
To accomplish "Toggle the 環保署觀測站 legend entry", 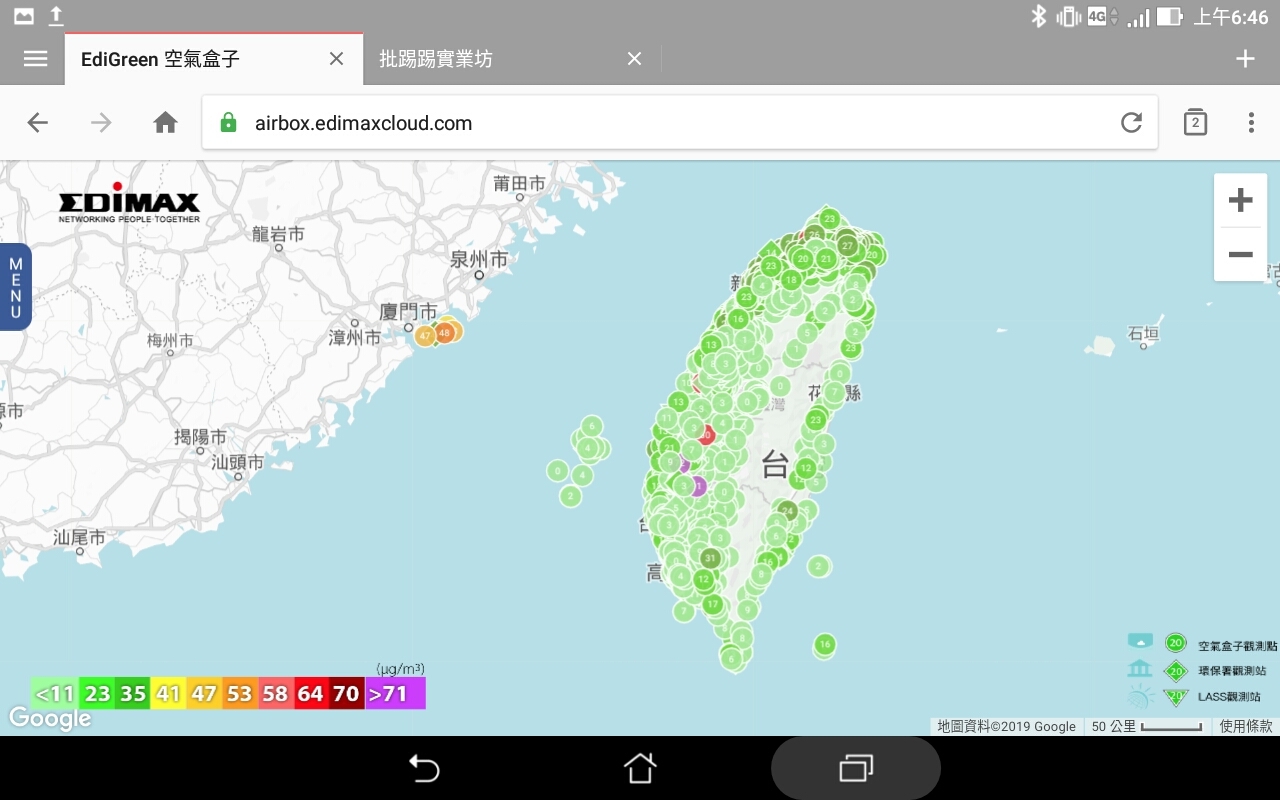I will (x=1232, y=671).
